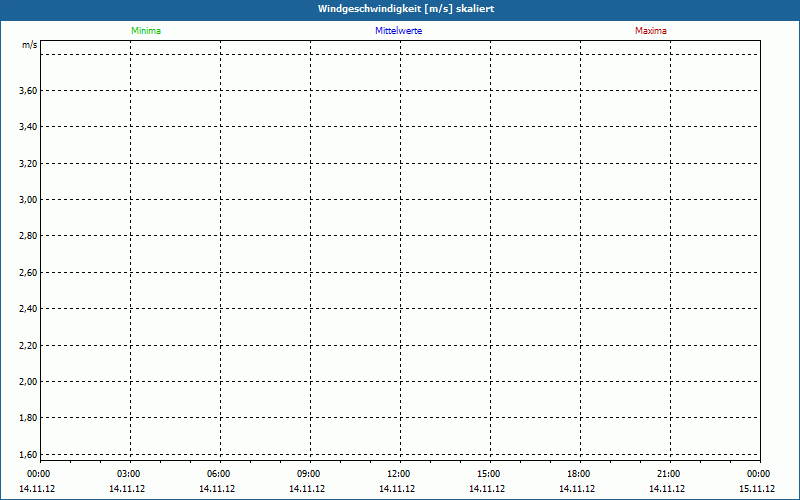This screenshot has height=500, width=800.
Task: Click the 2,20 y-axis value
Action: (28, 346)
